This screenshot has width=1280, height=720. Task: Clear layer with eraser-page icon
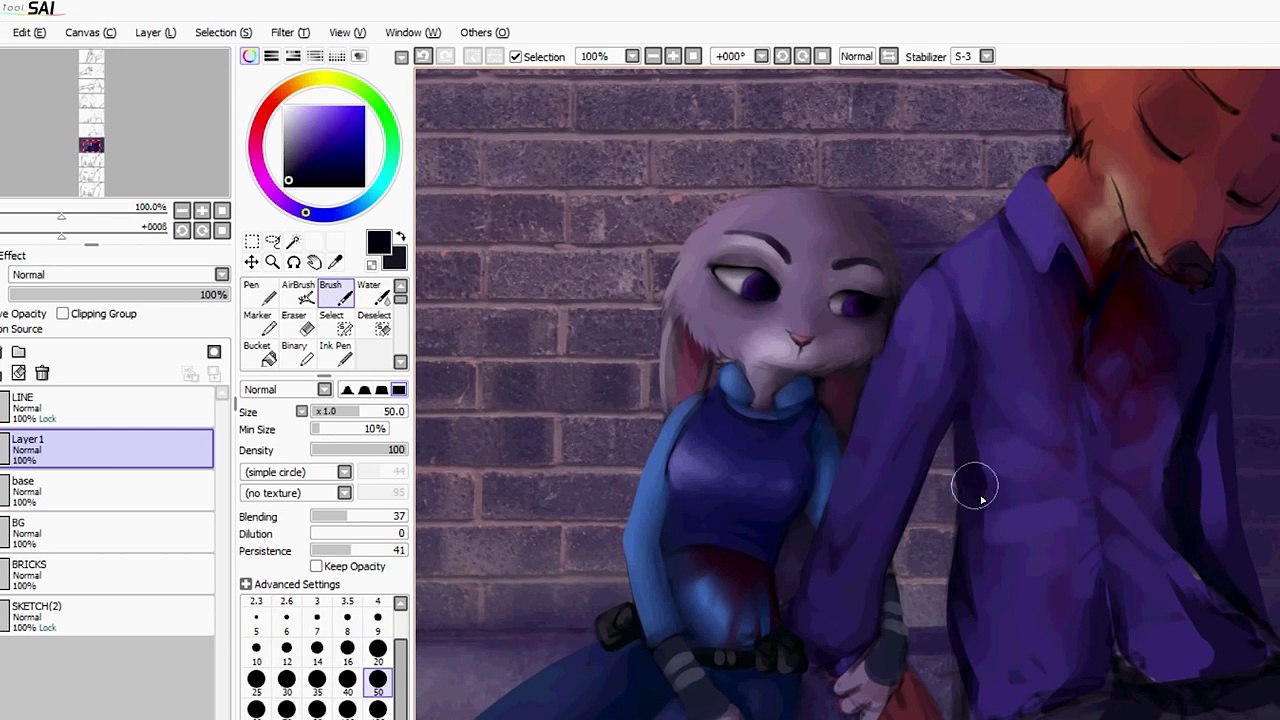point(18,373)
